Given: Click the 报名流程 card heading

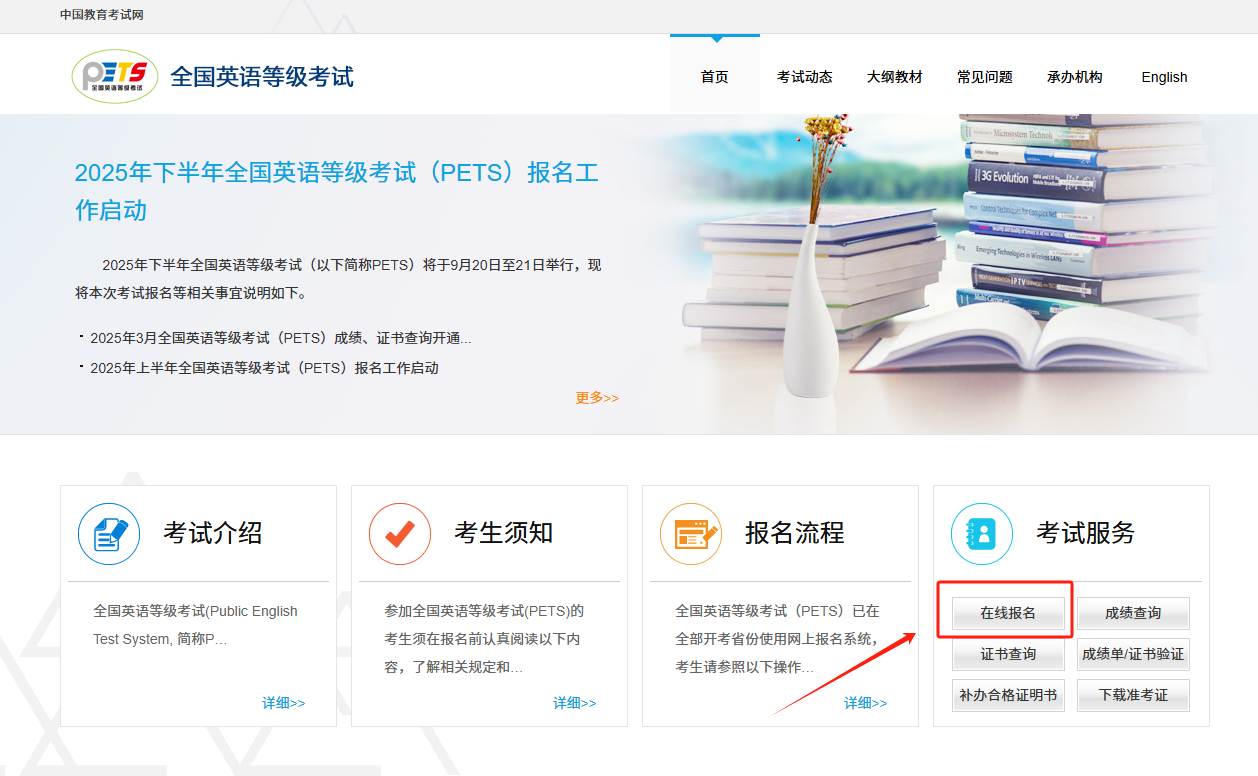Looking at the screenshot, I should tap(795, 533).
